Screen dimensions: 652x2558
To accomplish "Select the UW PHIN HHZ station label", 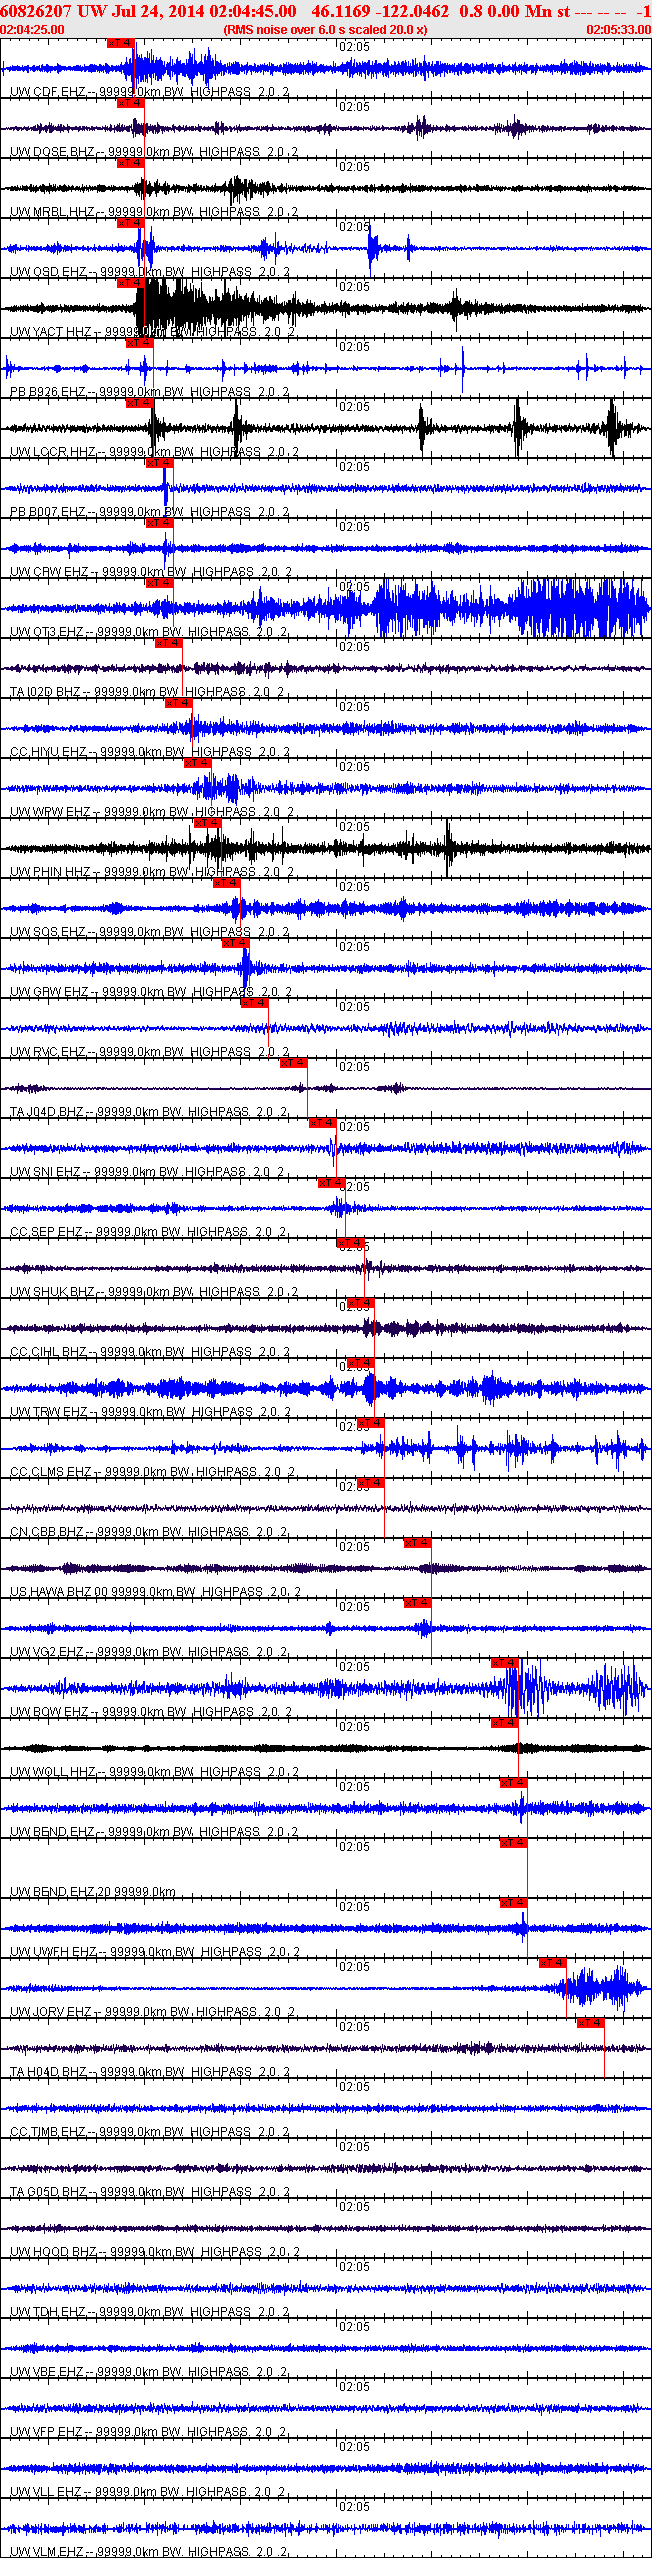I will [151, 872].
